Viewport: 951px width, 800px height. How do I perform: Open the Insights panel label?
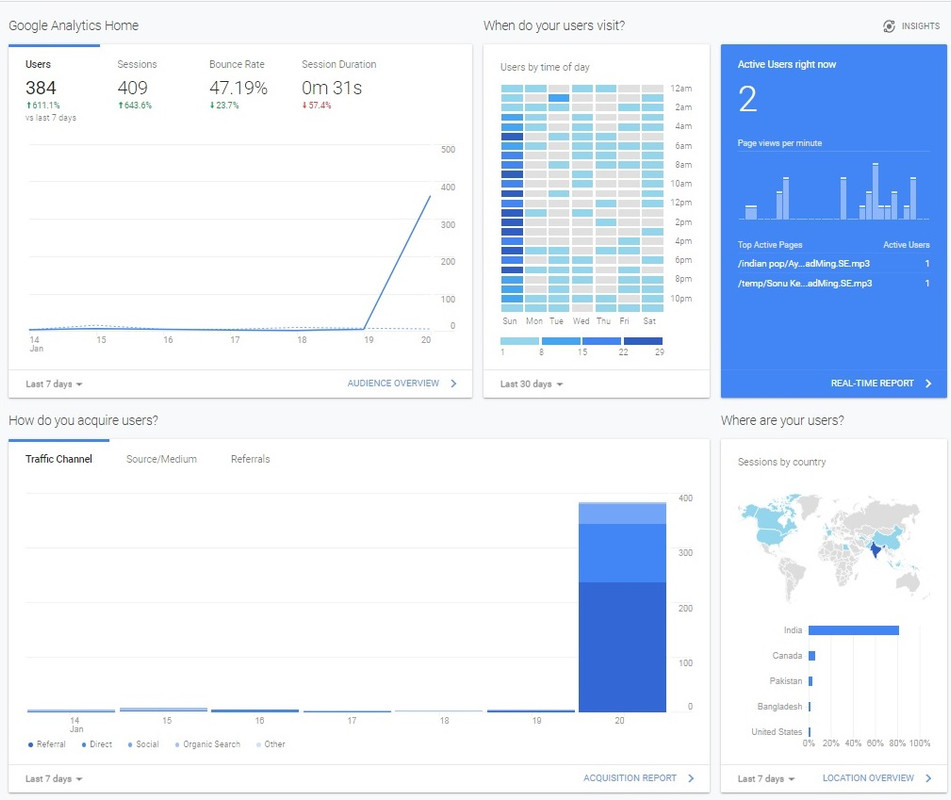[920, 26]
